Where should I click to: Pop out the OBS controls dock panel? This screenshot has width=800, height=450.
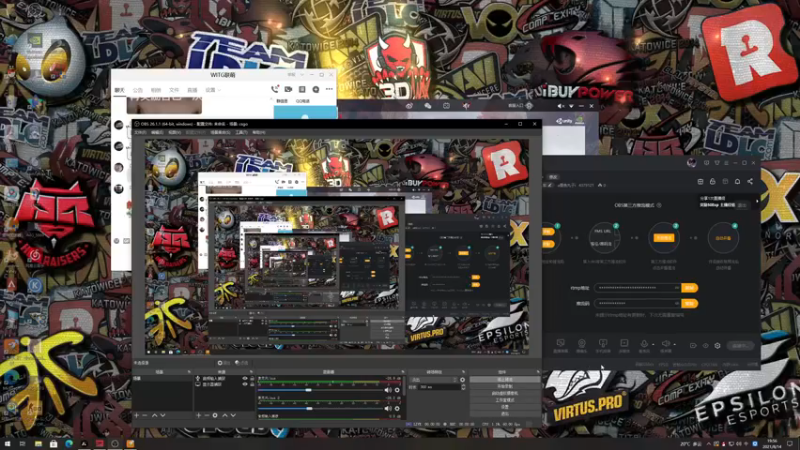tap(538, 372)
